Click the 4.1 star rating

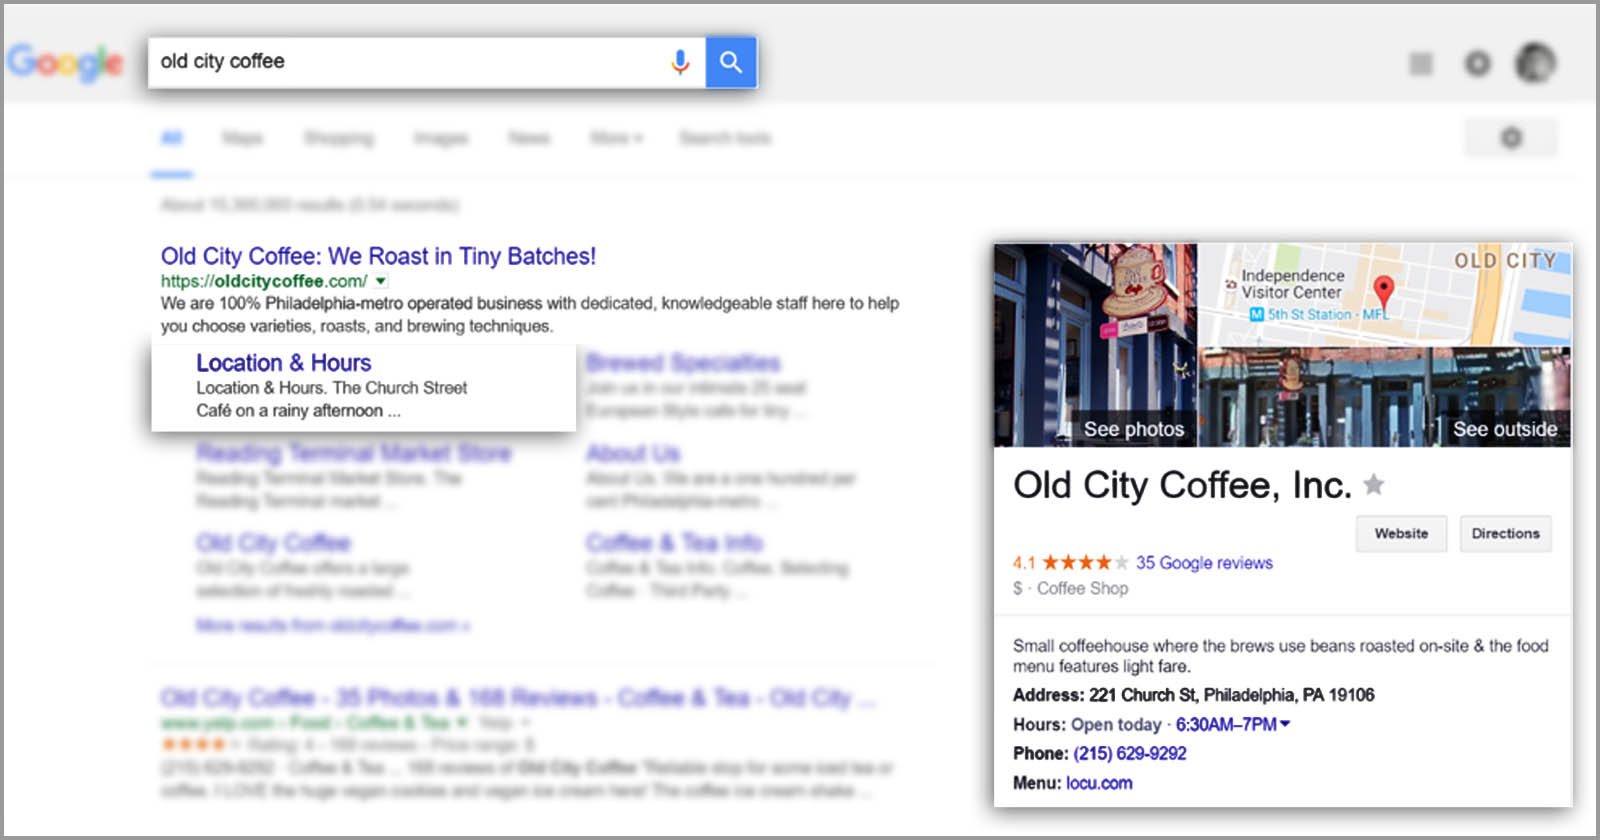pos(1071,563)
